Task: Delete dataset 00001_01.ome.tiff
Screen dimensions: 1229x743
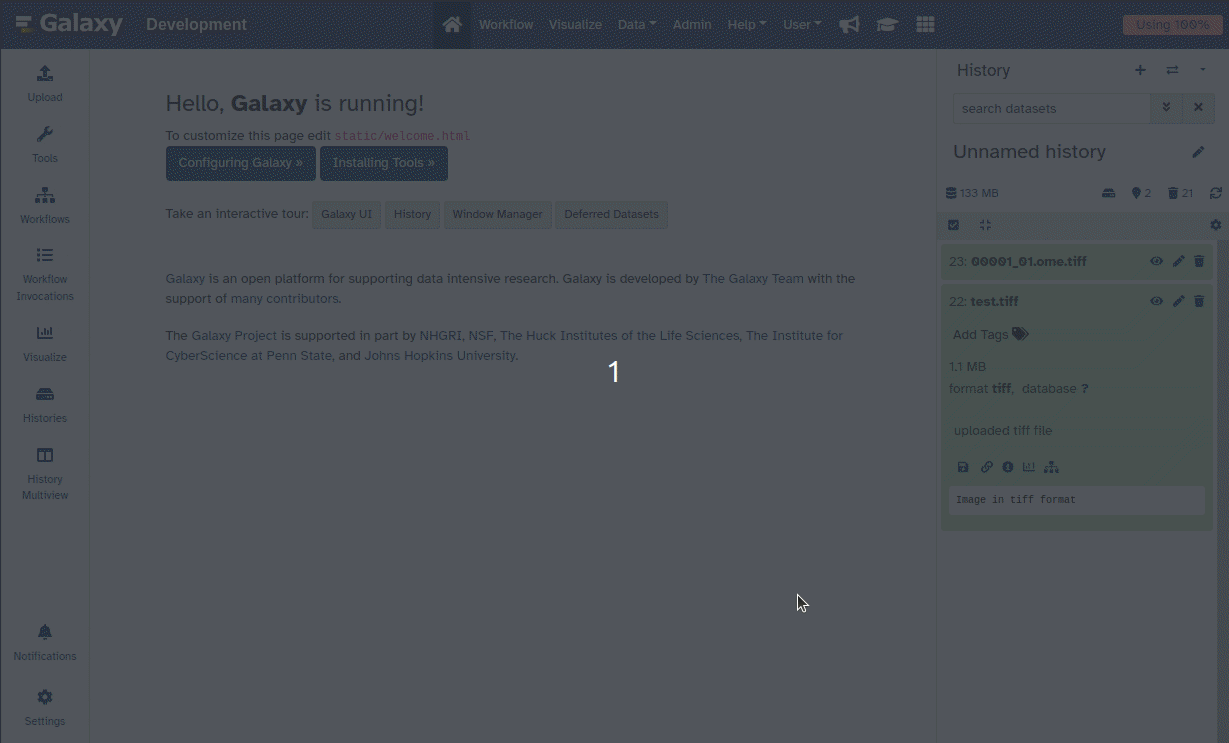Action: pyautogui.click(x=1199, y=261)
